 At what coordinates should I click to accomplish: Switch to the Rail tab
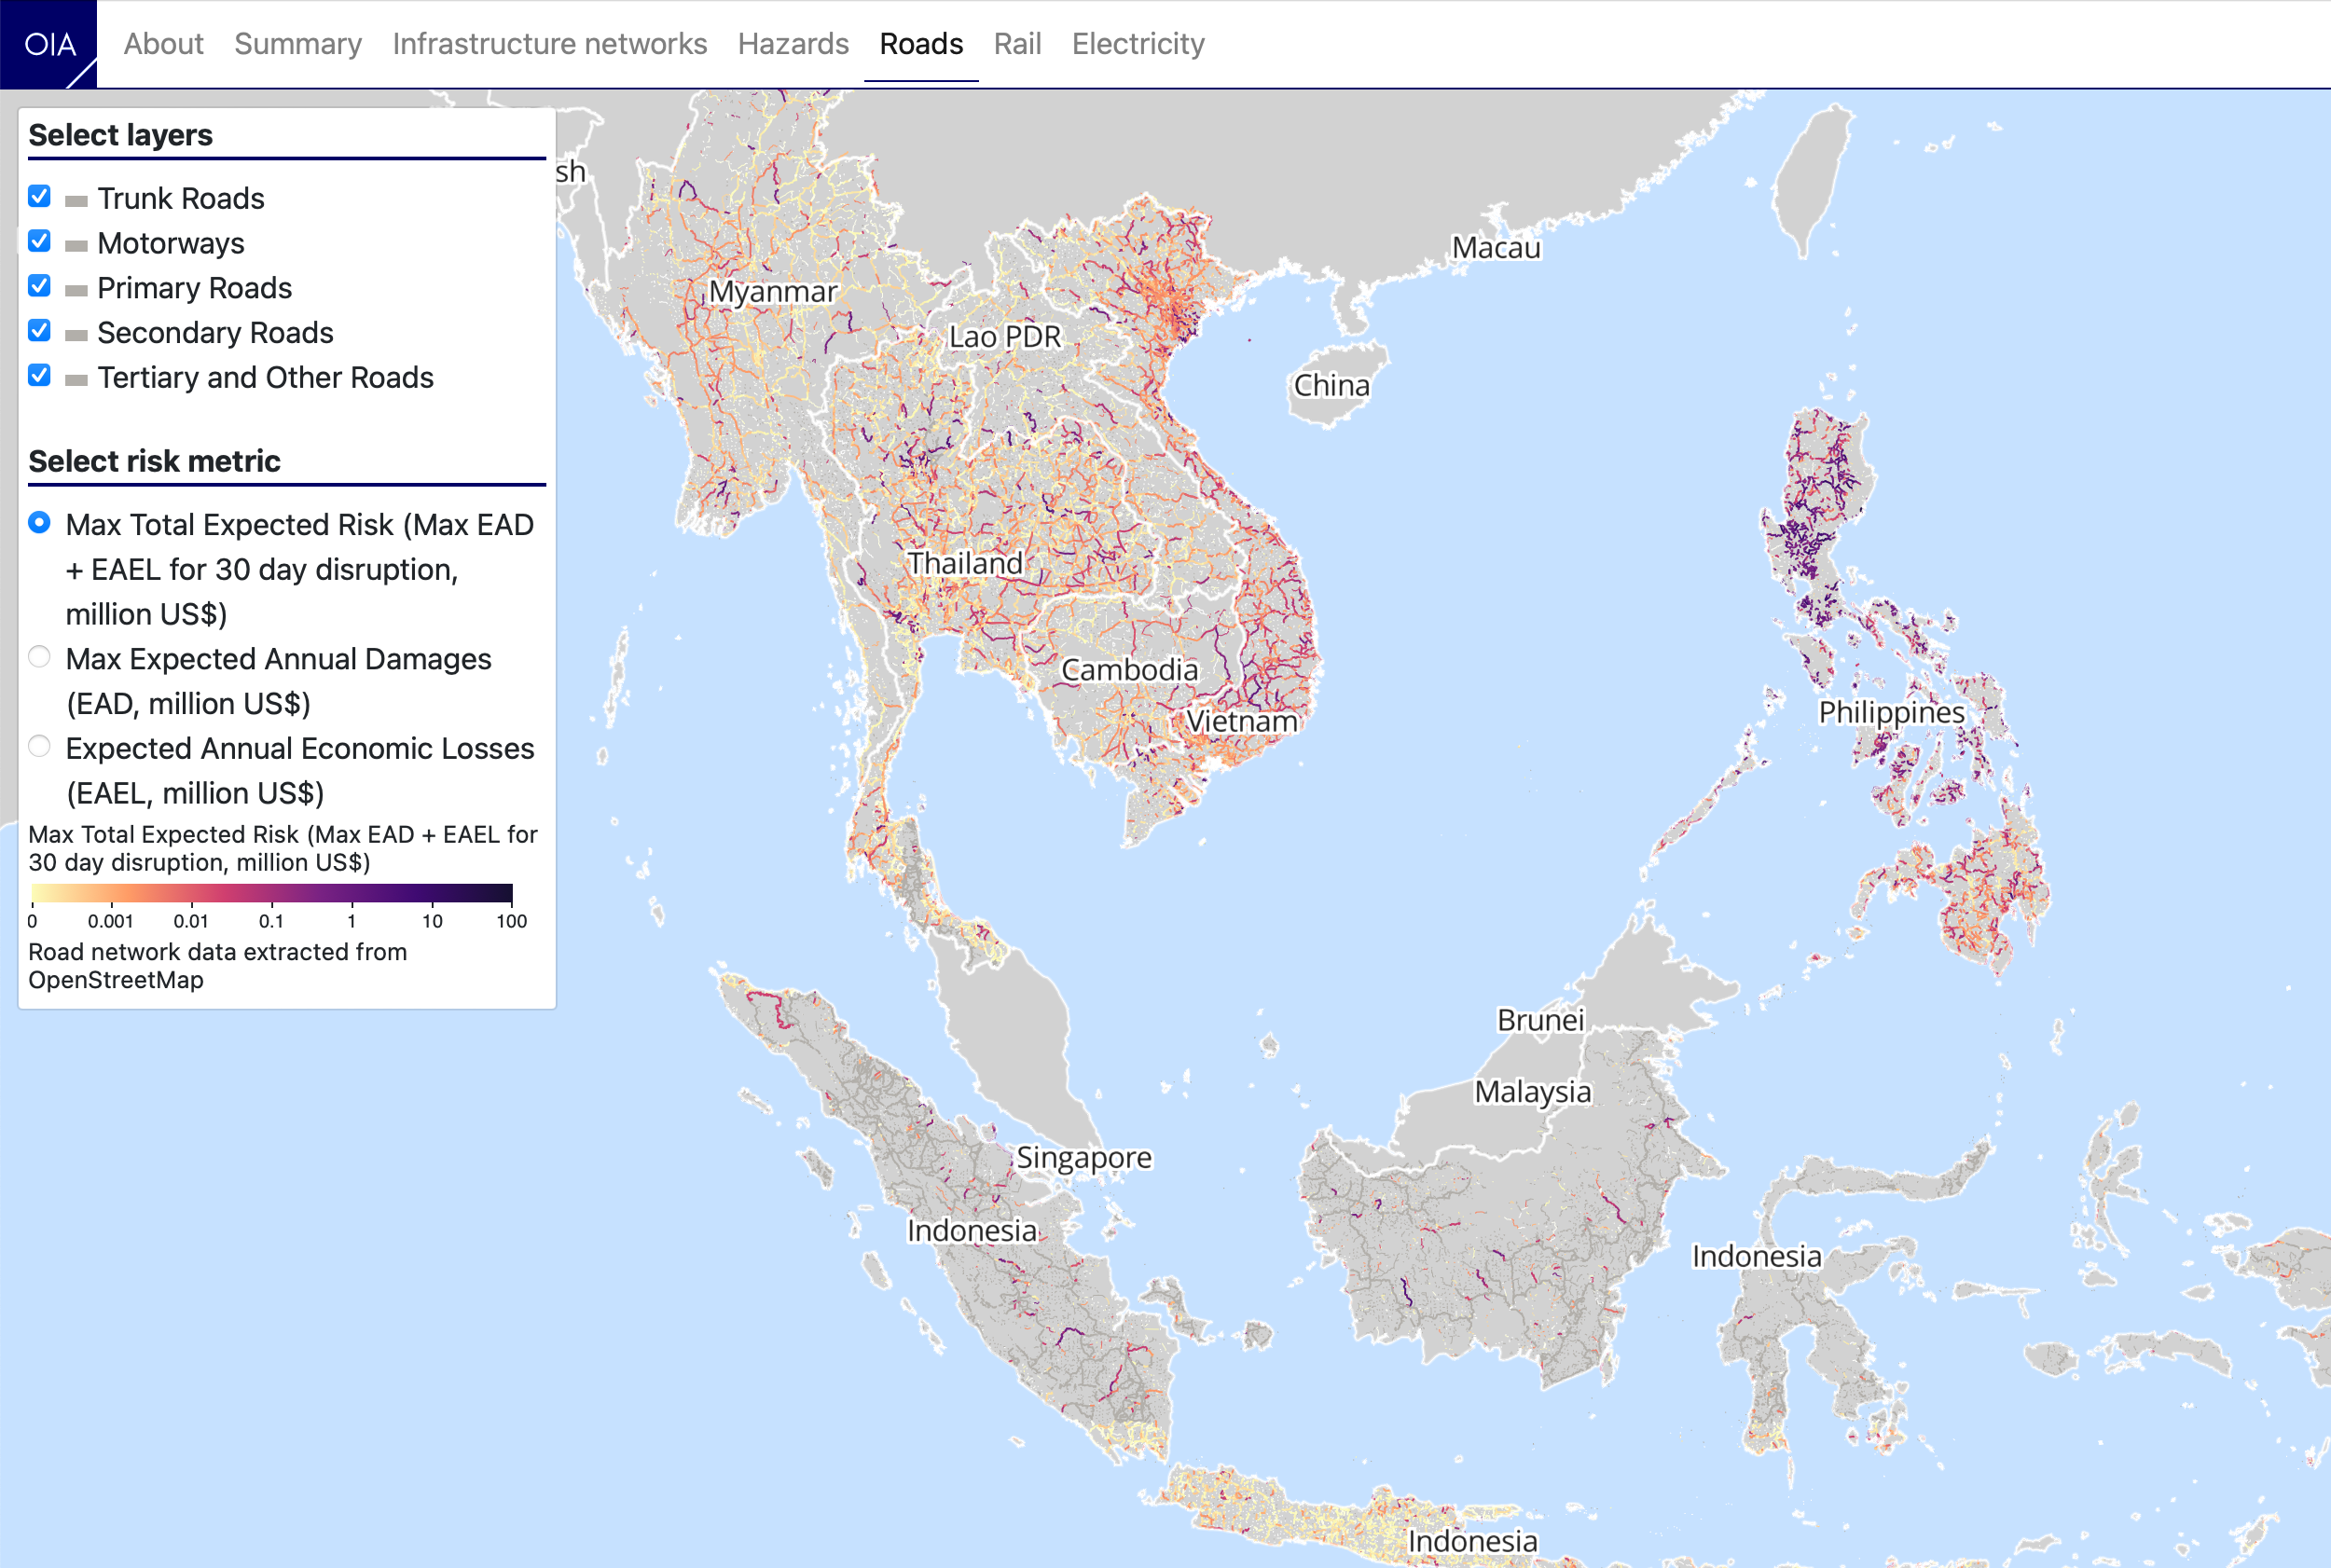coord(1017,44)
